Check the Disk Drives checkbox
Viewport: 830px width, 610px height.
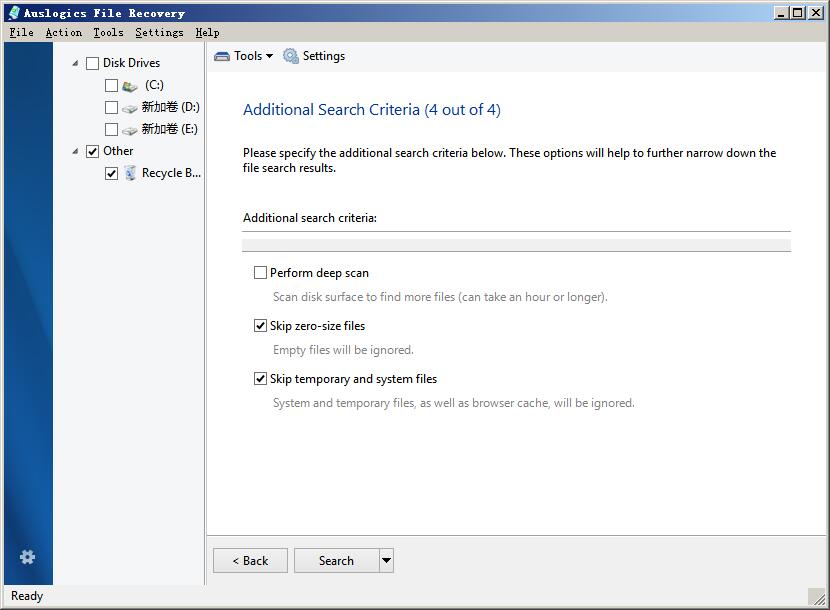92,64
